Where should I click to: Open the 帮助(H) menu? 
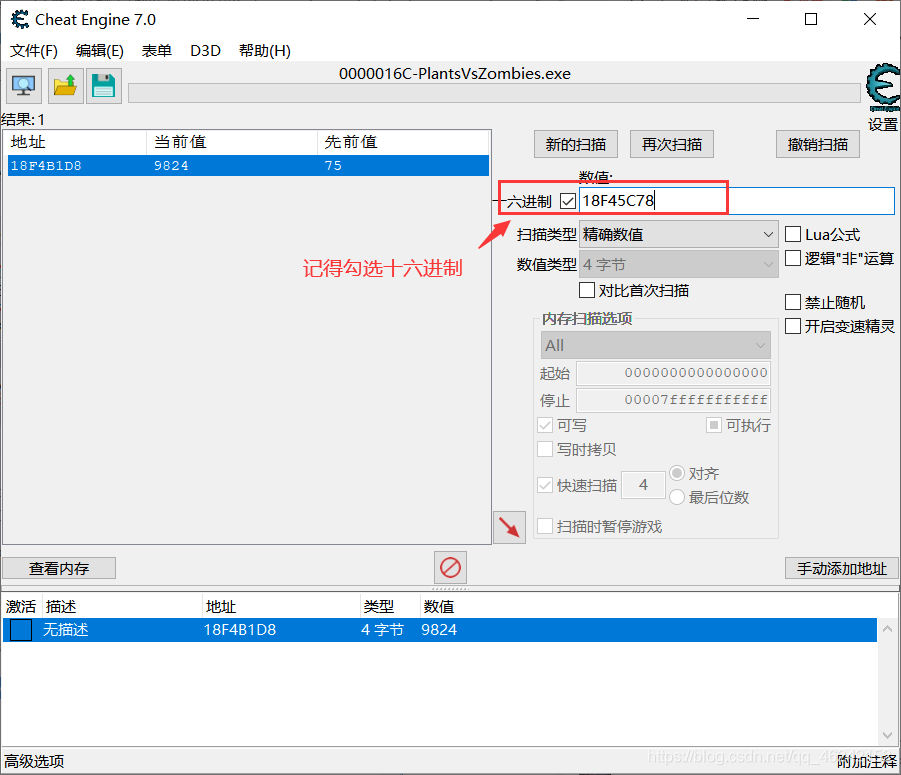(x=265, y=51)
